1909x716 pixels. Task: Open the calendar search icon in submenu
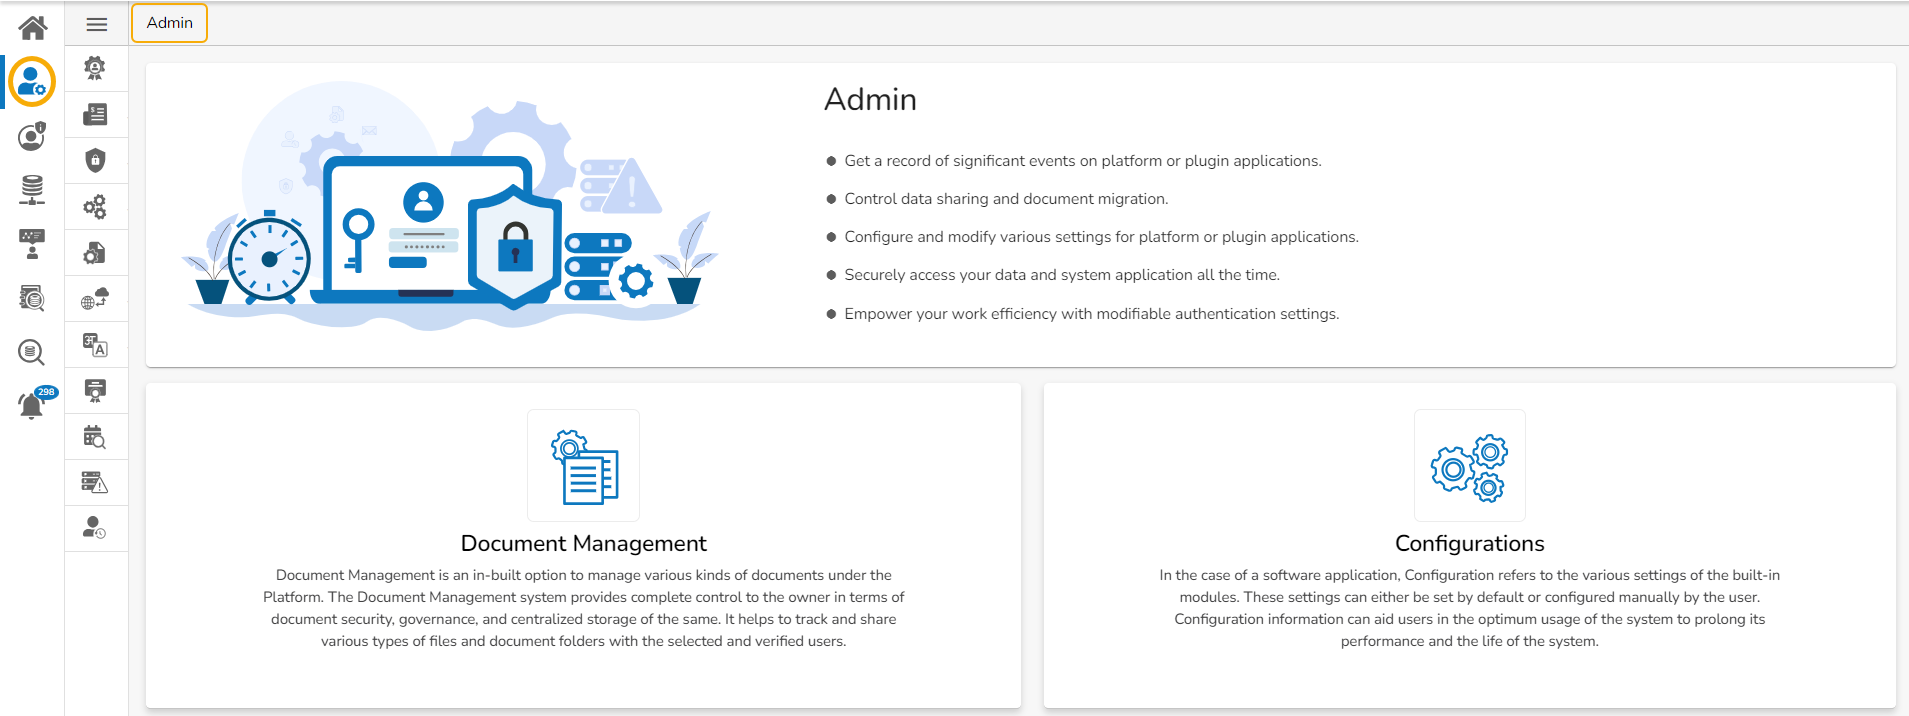(95, 437)
